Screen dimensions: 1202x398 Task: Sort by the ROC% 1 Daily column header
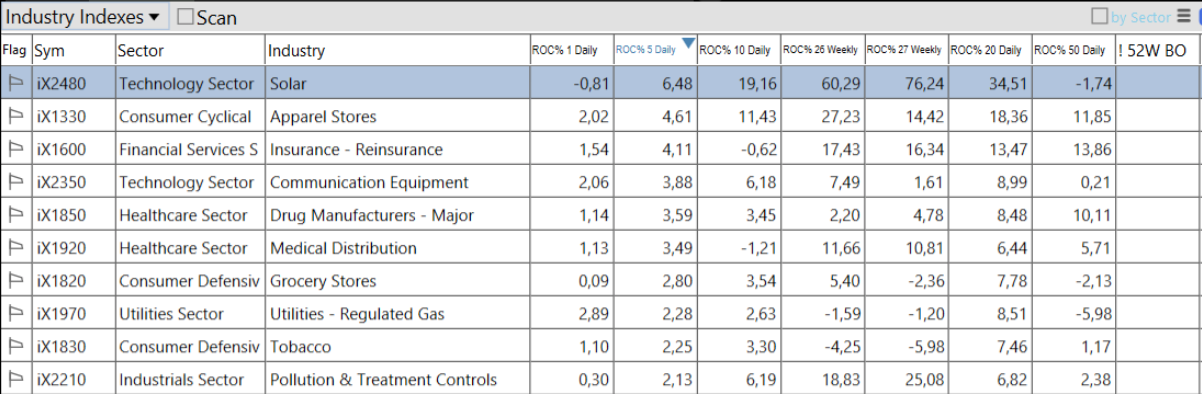571,50
